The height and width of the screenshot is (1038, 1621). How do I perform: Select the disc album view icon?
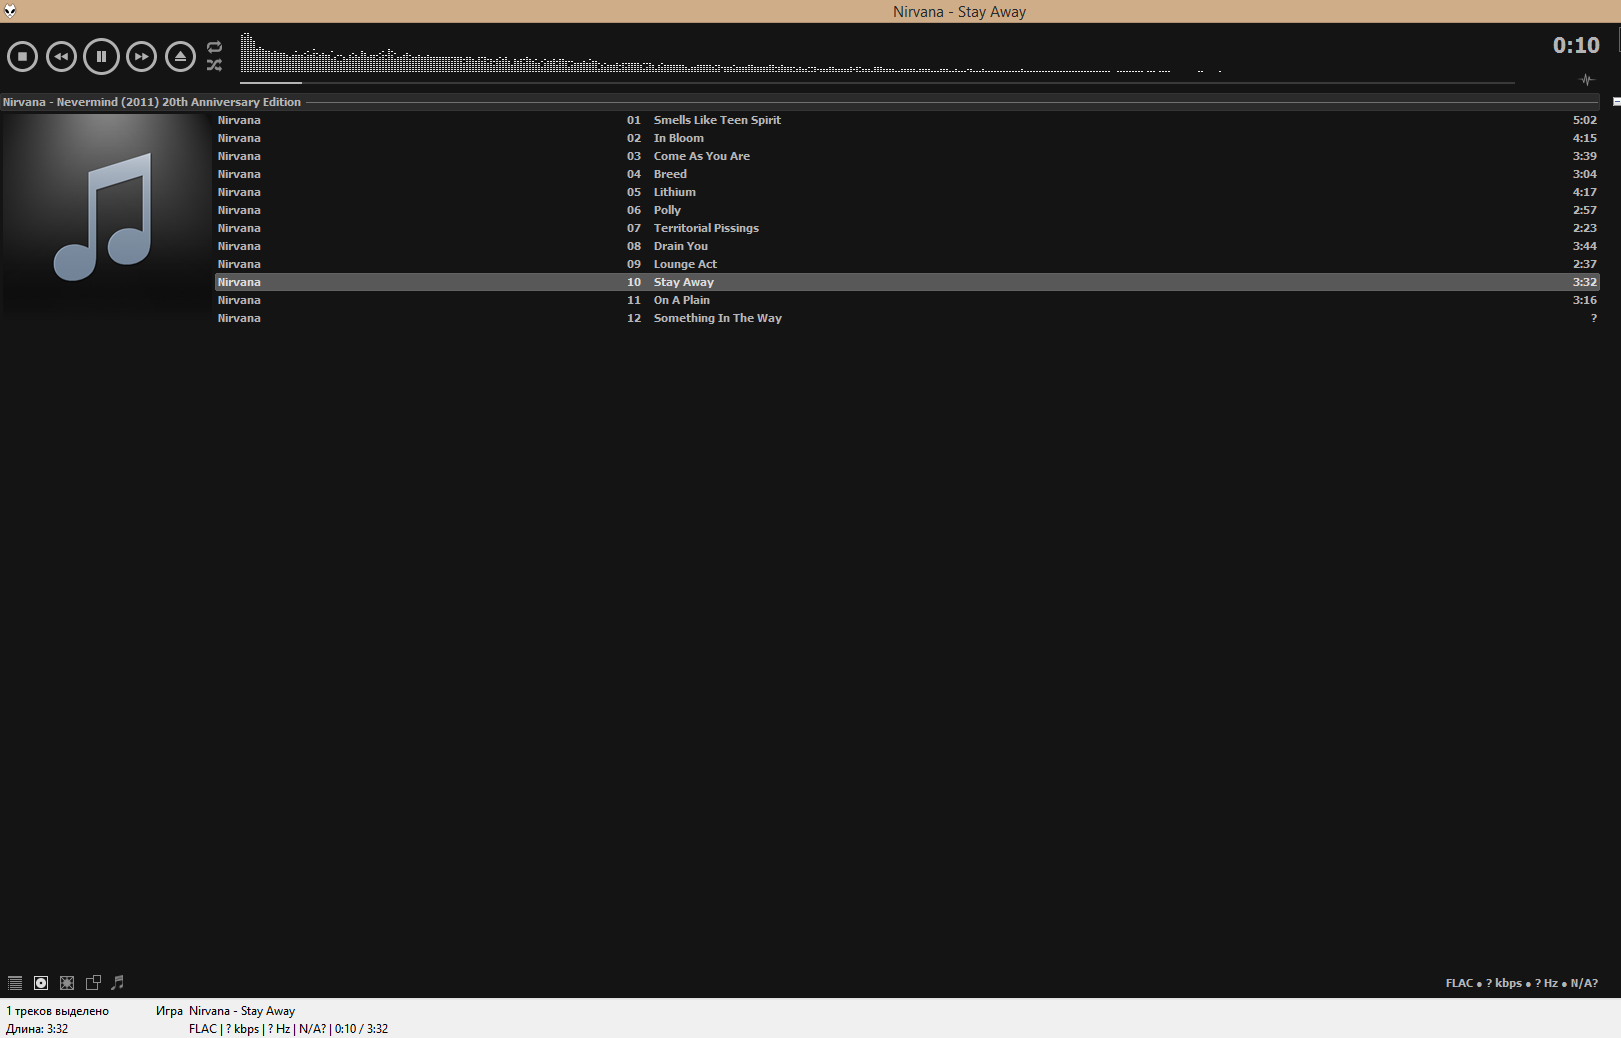point(41,983)
